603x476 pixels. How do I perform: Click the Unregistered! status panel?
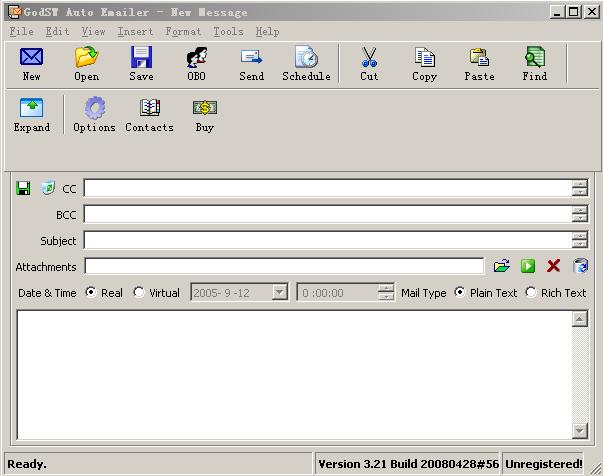[x=543, y=464]
